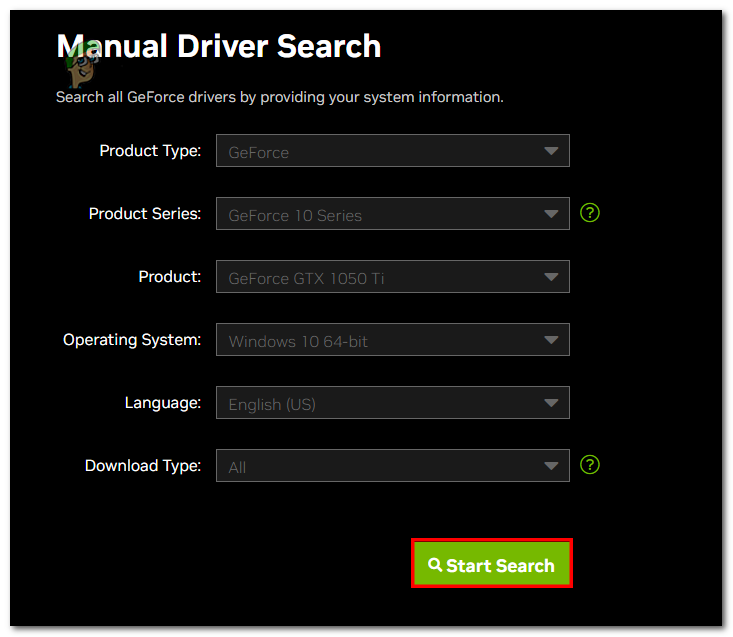Click the help icon next to Product Series

point(589,213)
